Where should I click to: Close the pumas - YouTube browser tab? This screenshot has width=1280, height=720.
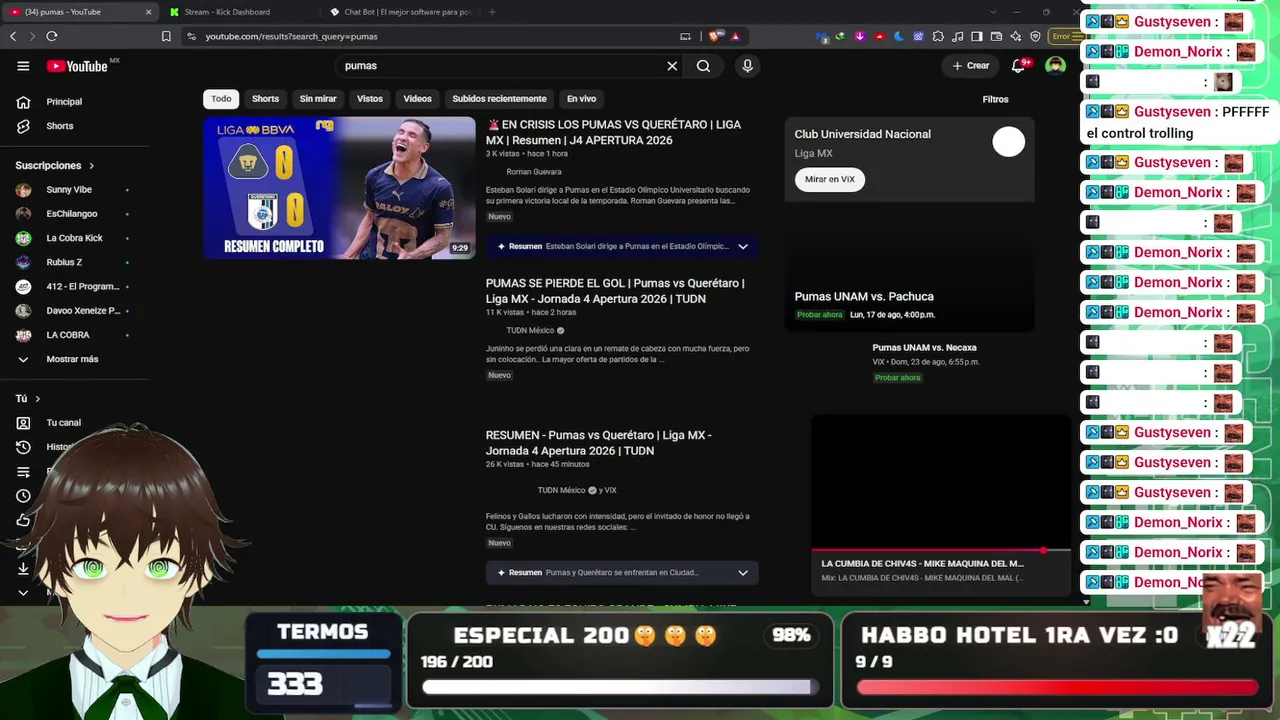[x=149, y=12]
